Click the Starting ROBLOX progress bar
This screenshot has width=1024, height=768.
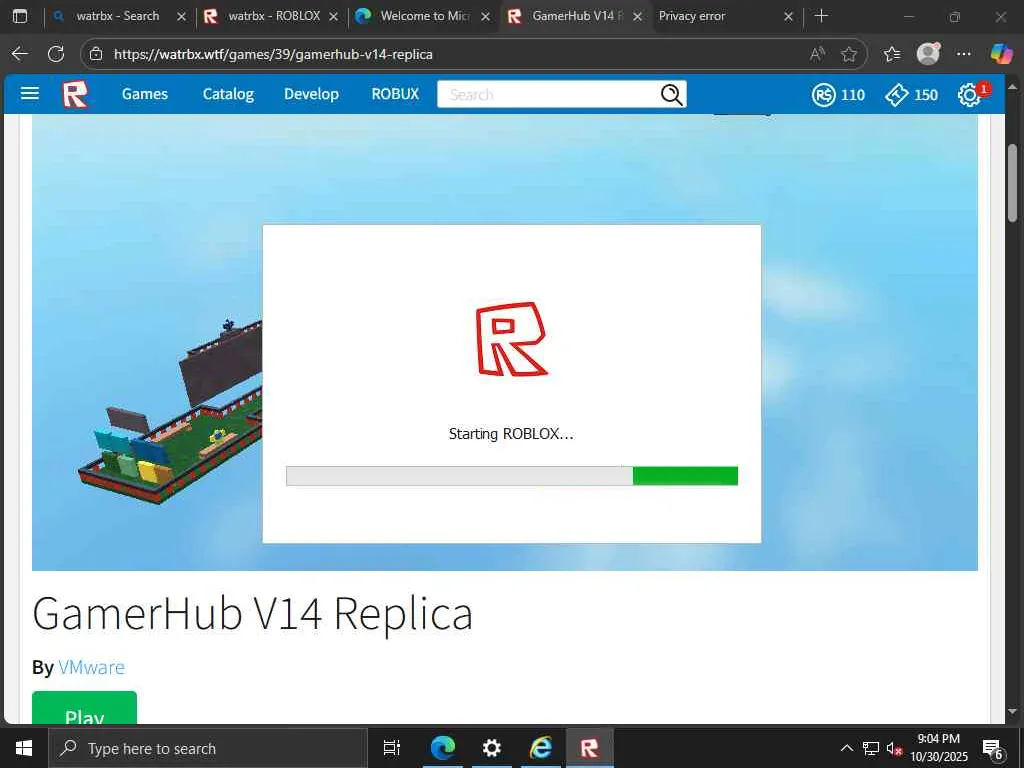512,476
